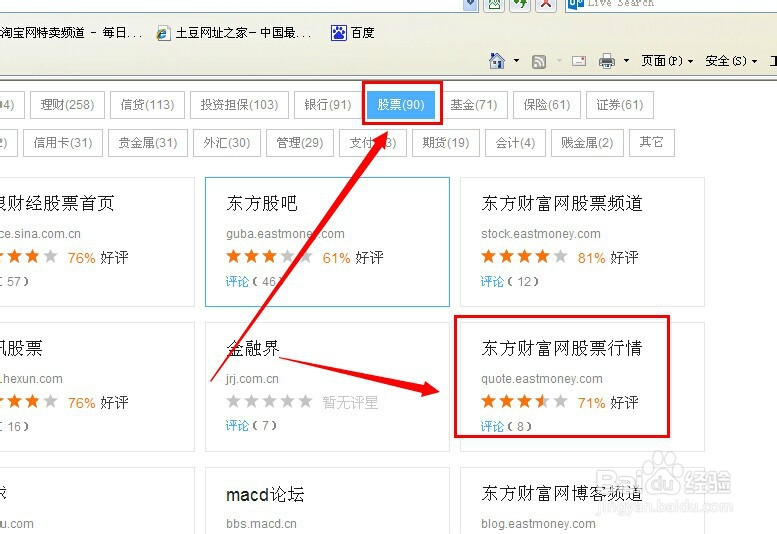Image resolution: width=777 pixels, height=534 pixels.
Task: Open the 淘宝网特卖频道 favorites bookmark
Action: [x=71, y=33]
